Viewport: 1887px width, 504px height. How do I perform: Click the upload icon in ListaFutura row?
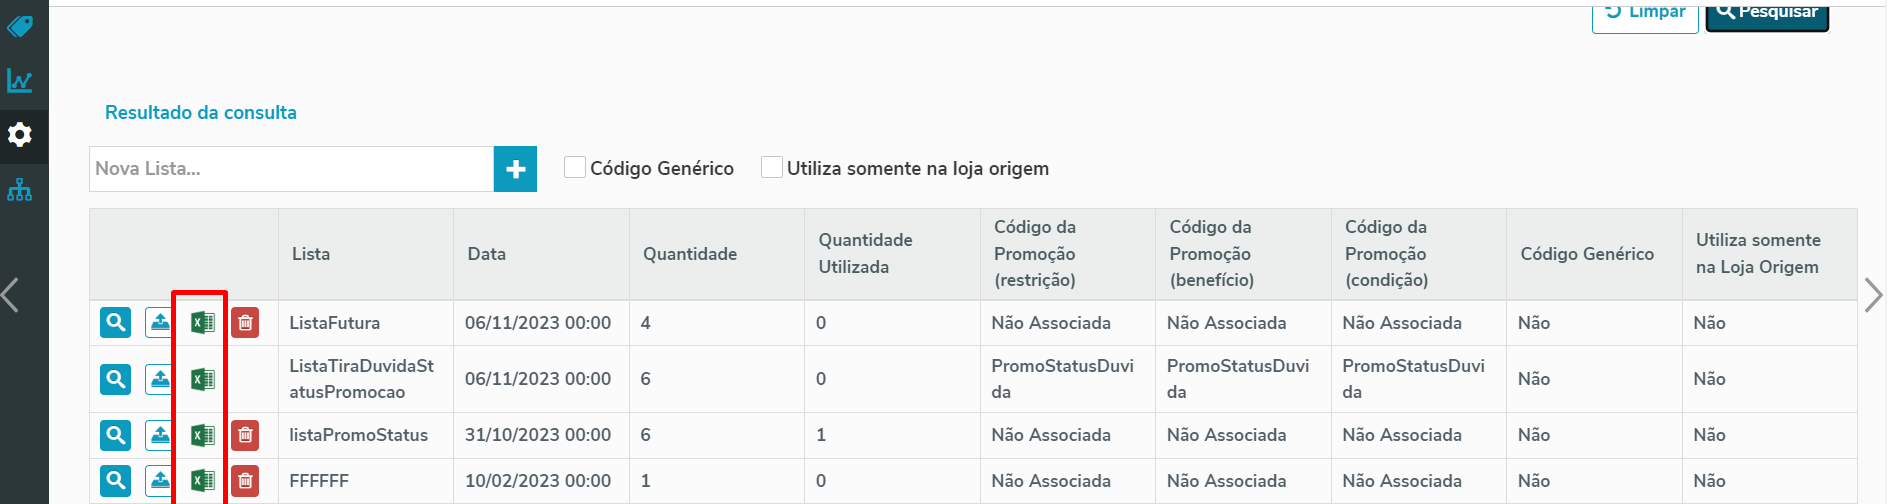click(x=159, y=323)
